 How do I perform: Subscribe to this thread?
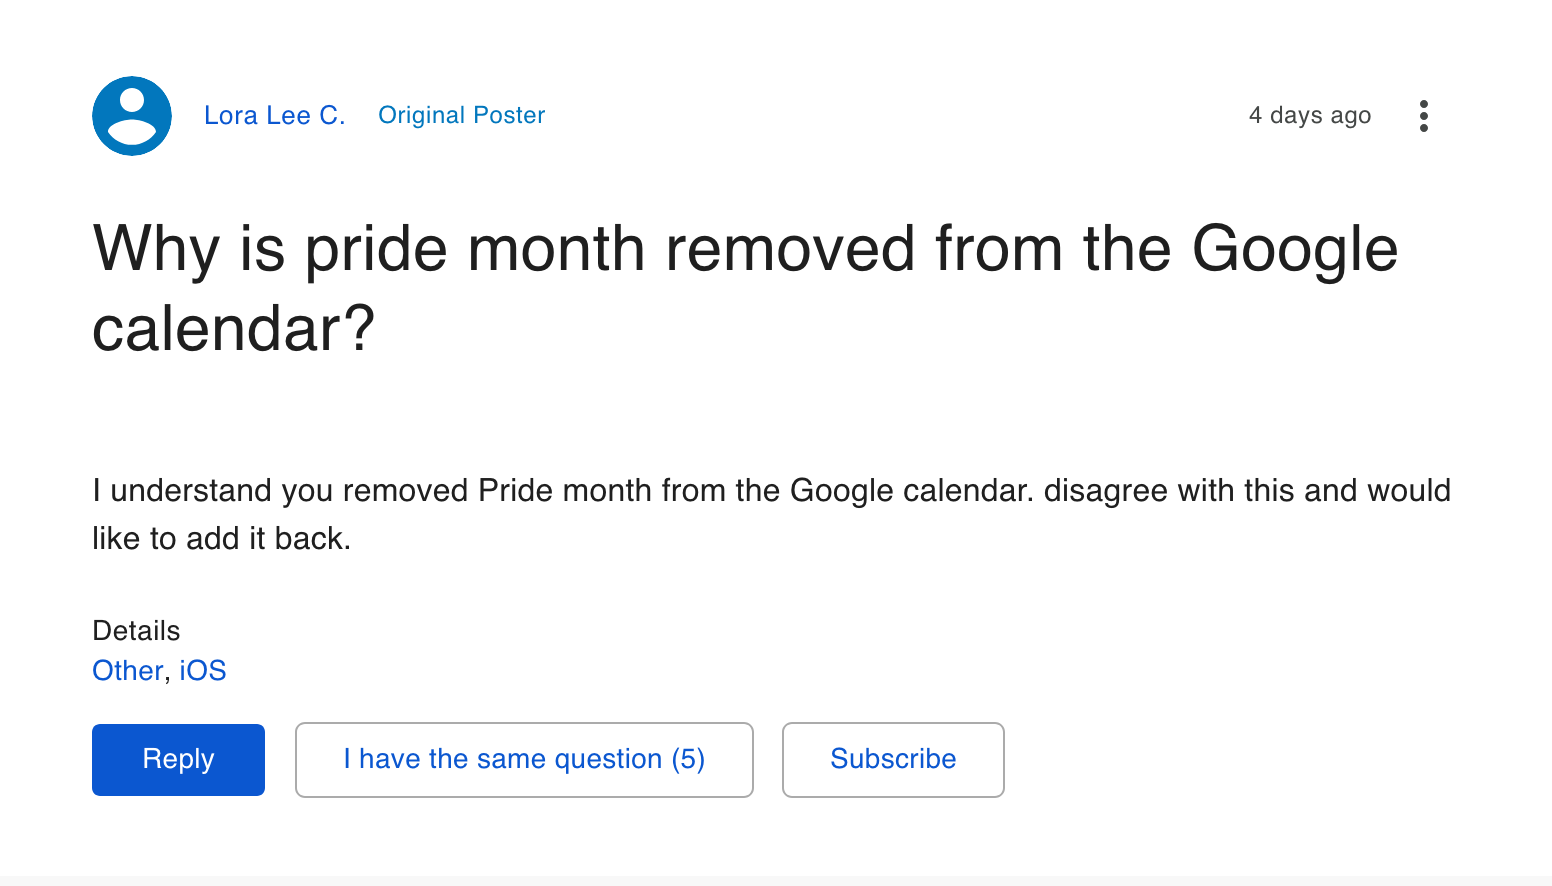(893, 760)
